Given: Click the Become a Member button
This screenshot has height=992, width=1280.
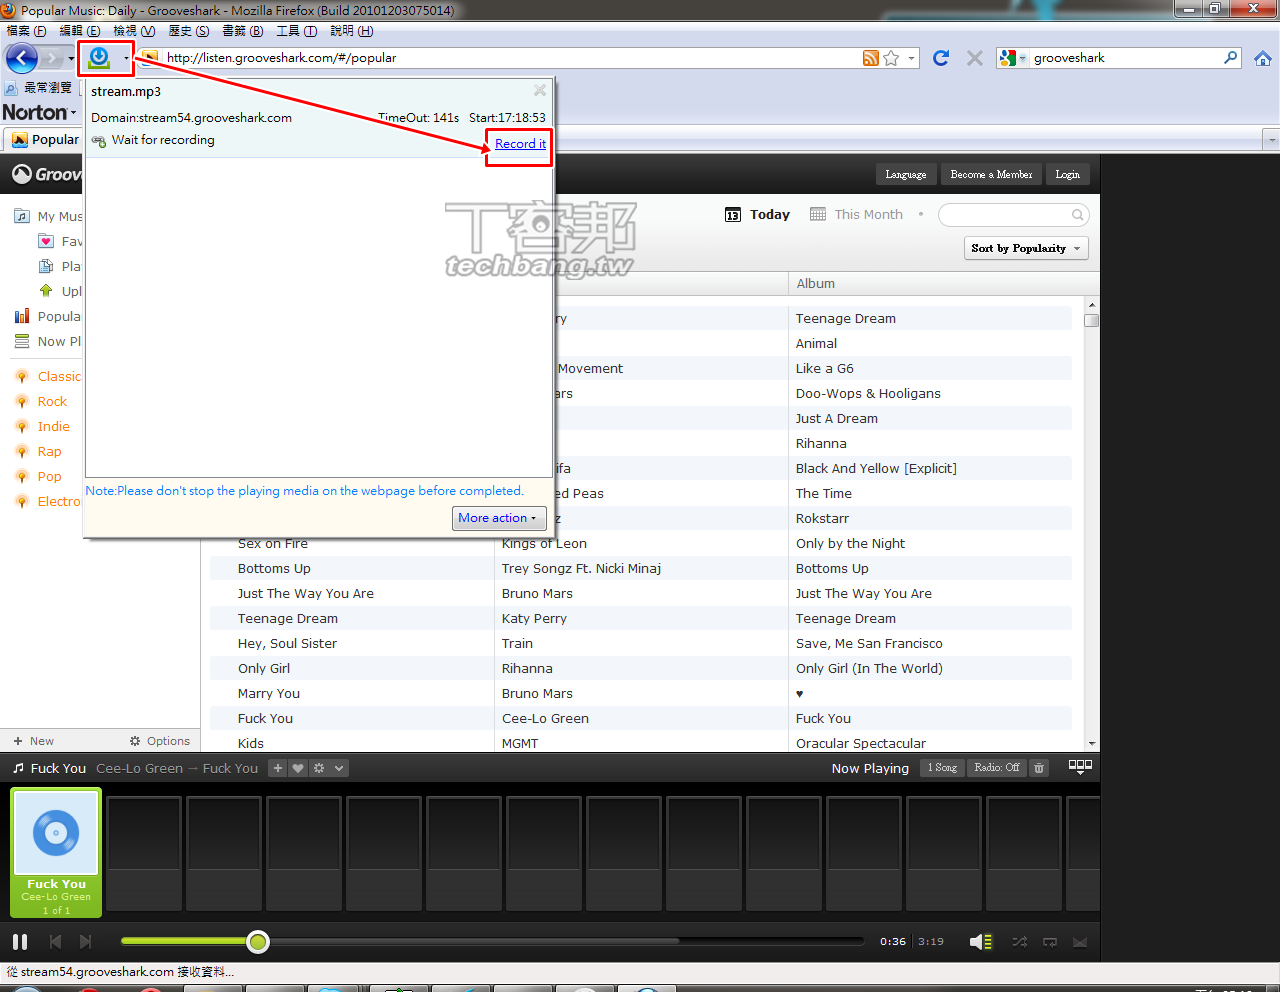Looking at the screenshot, I should pyautogui.click(x=991, y=173).
